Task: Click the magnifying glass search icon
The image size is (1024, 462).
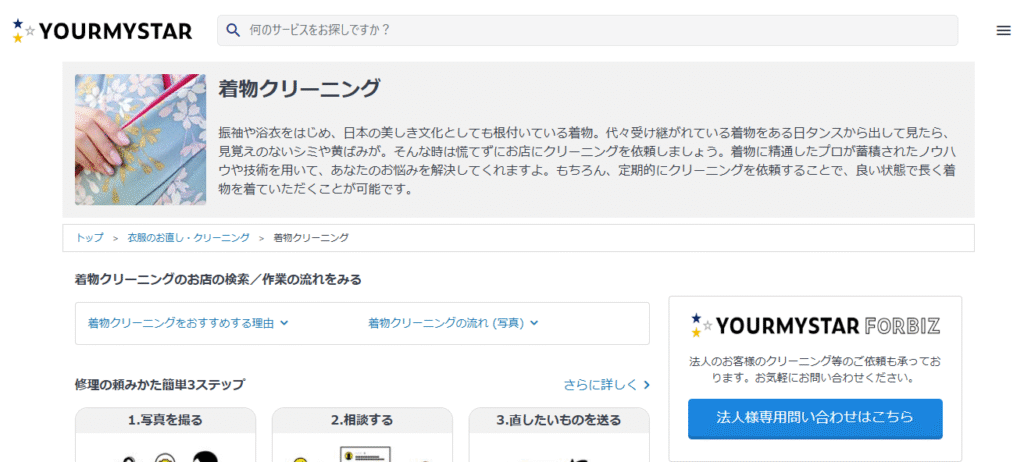Action: pyautogui.click(x=233, y=30)
